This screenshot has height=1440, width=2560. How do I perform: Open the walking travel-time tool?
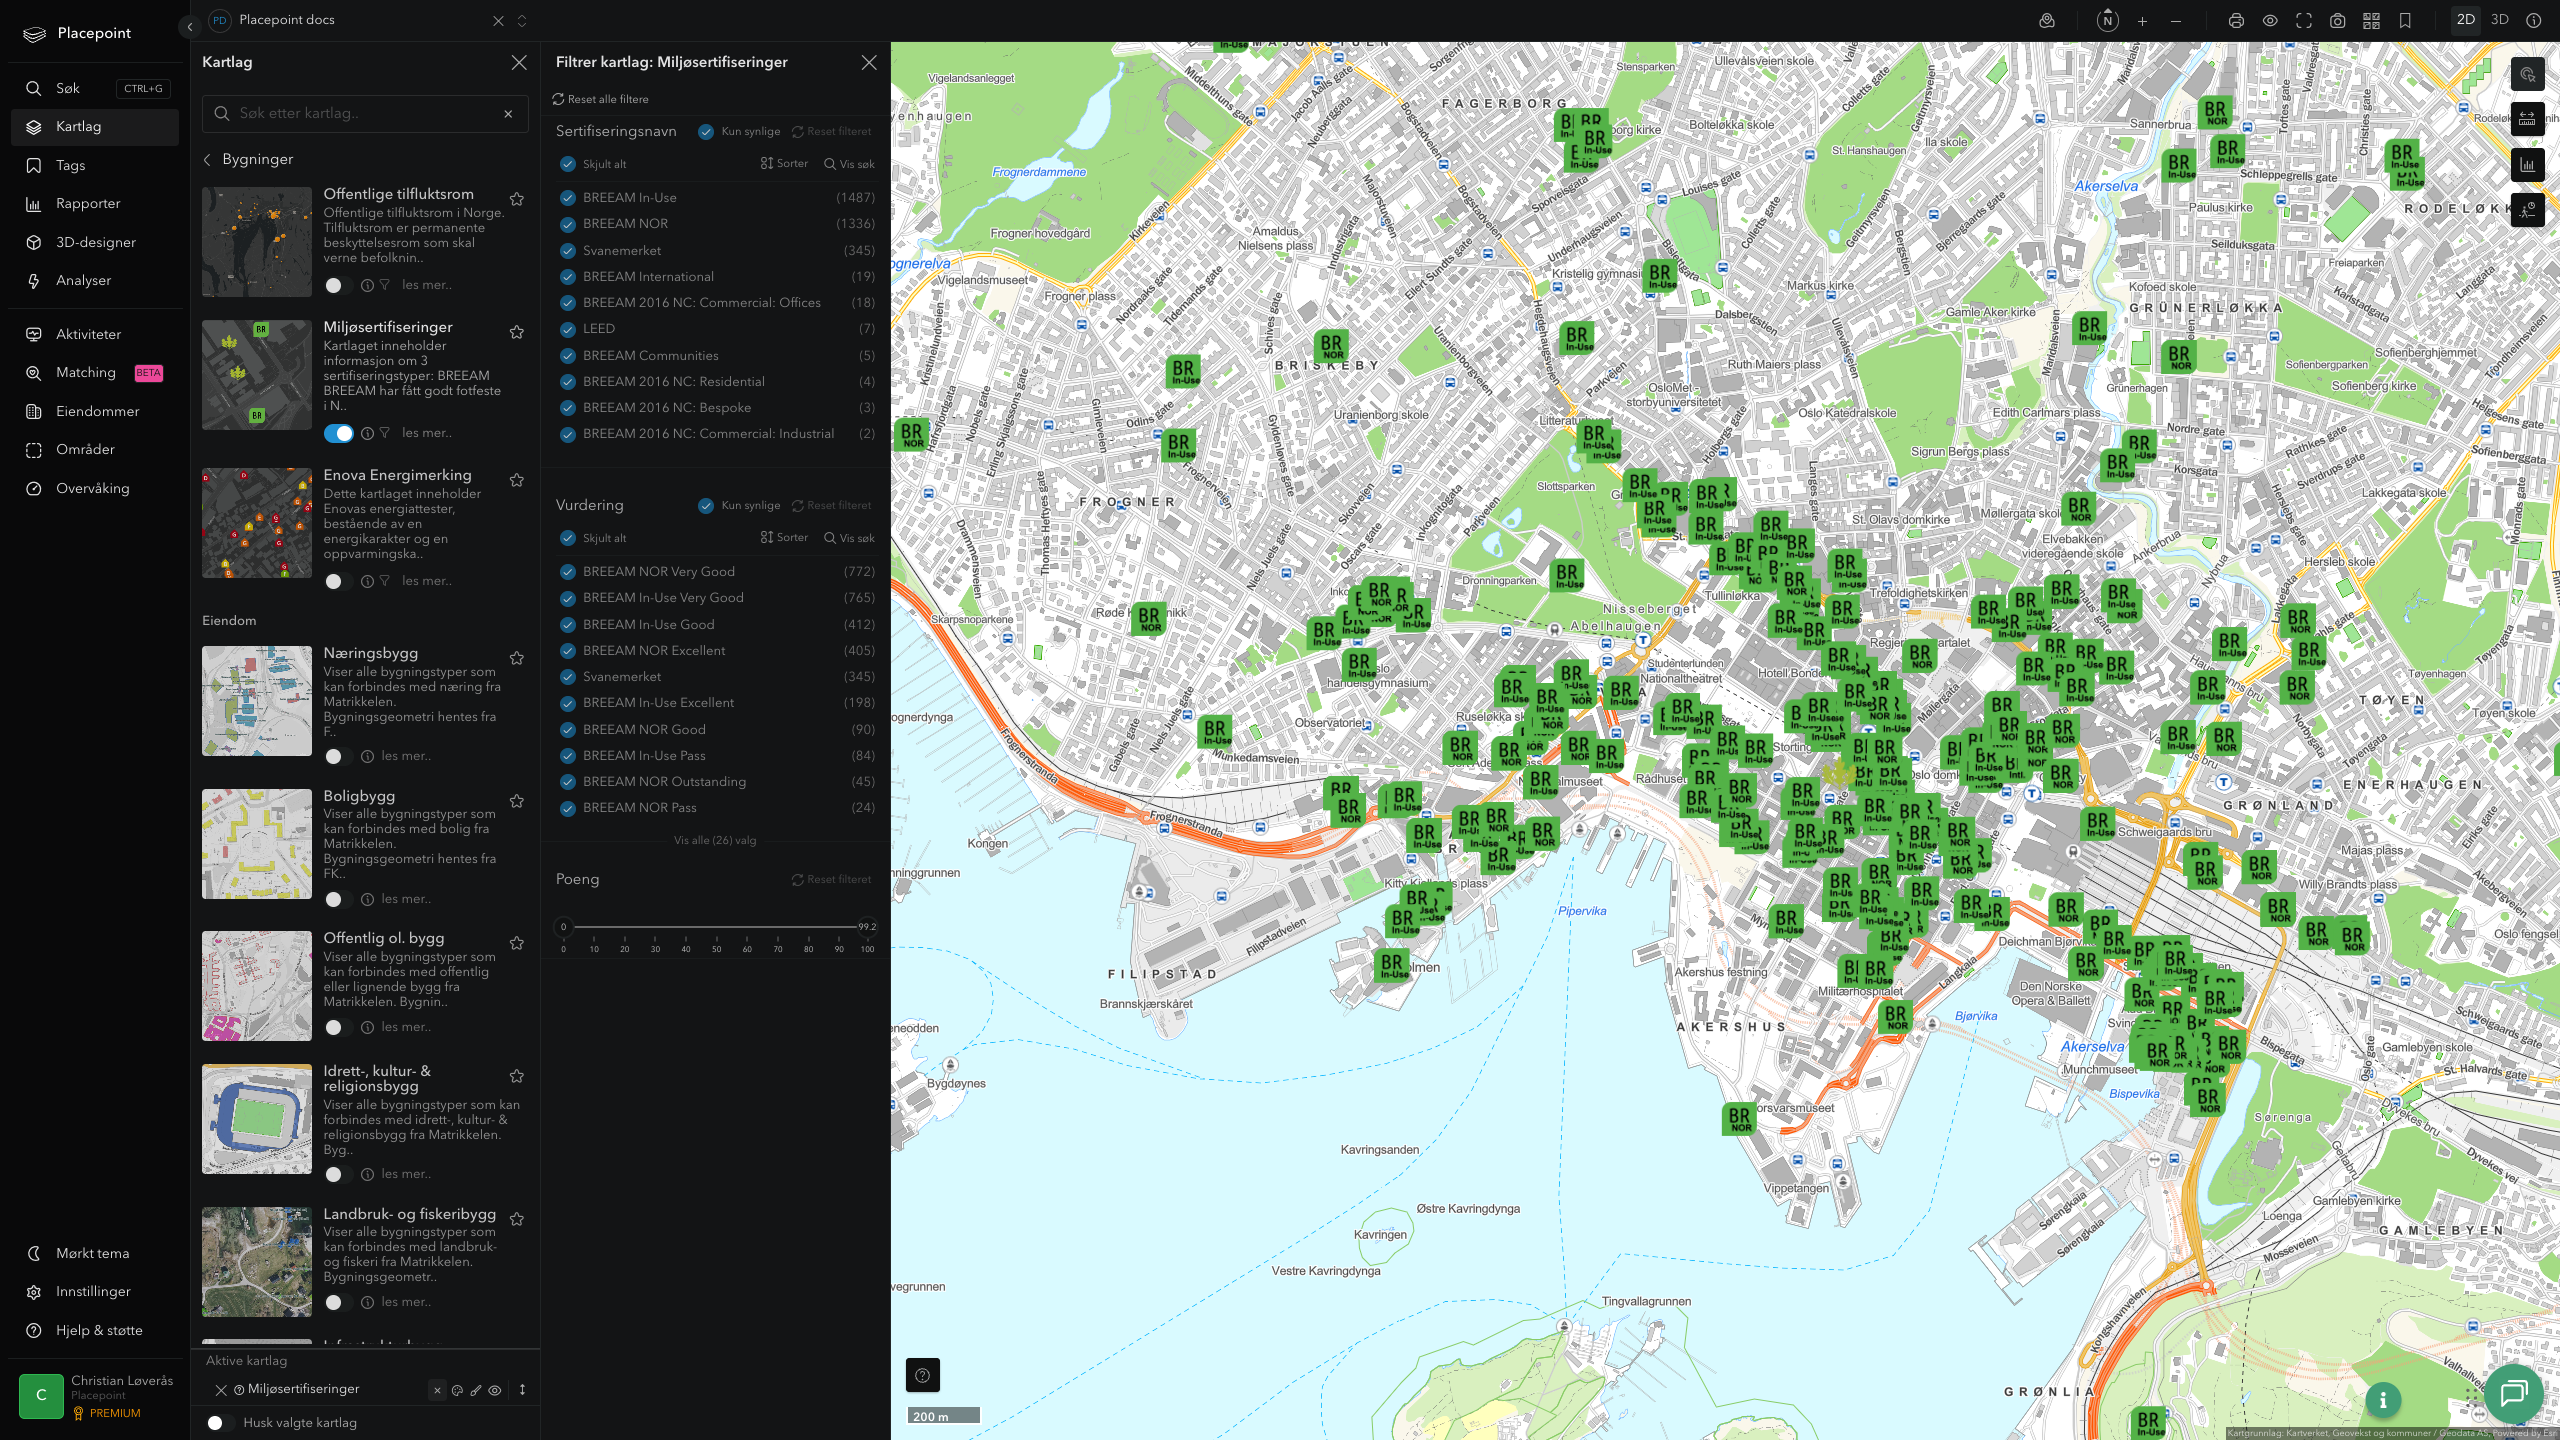[2527, 210]
